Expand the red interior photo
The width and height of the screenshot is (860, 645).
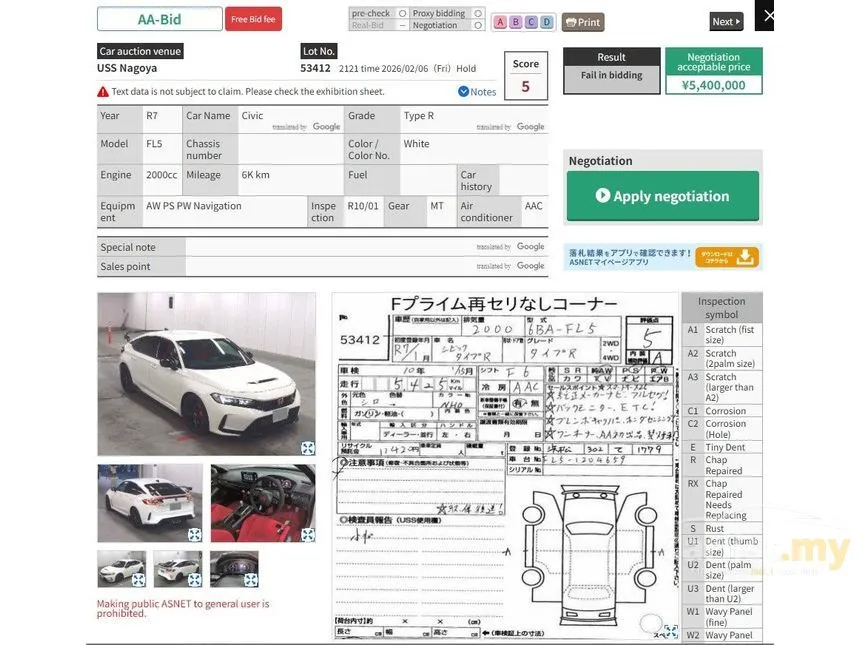[308, 534]
